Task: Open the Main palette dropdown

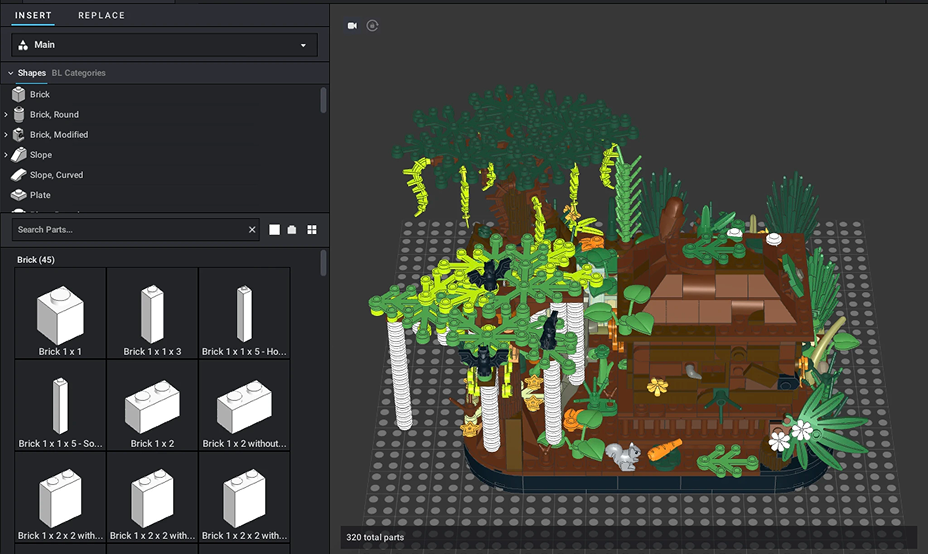Action: tap(165, 45)
